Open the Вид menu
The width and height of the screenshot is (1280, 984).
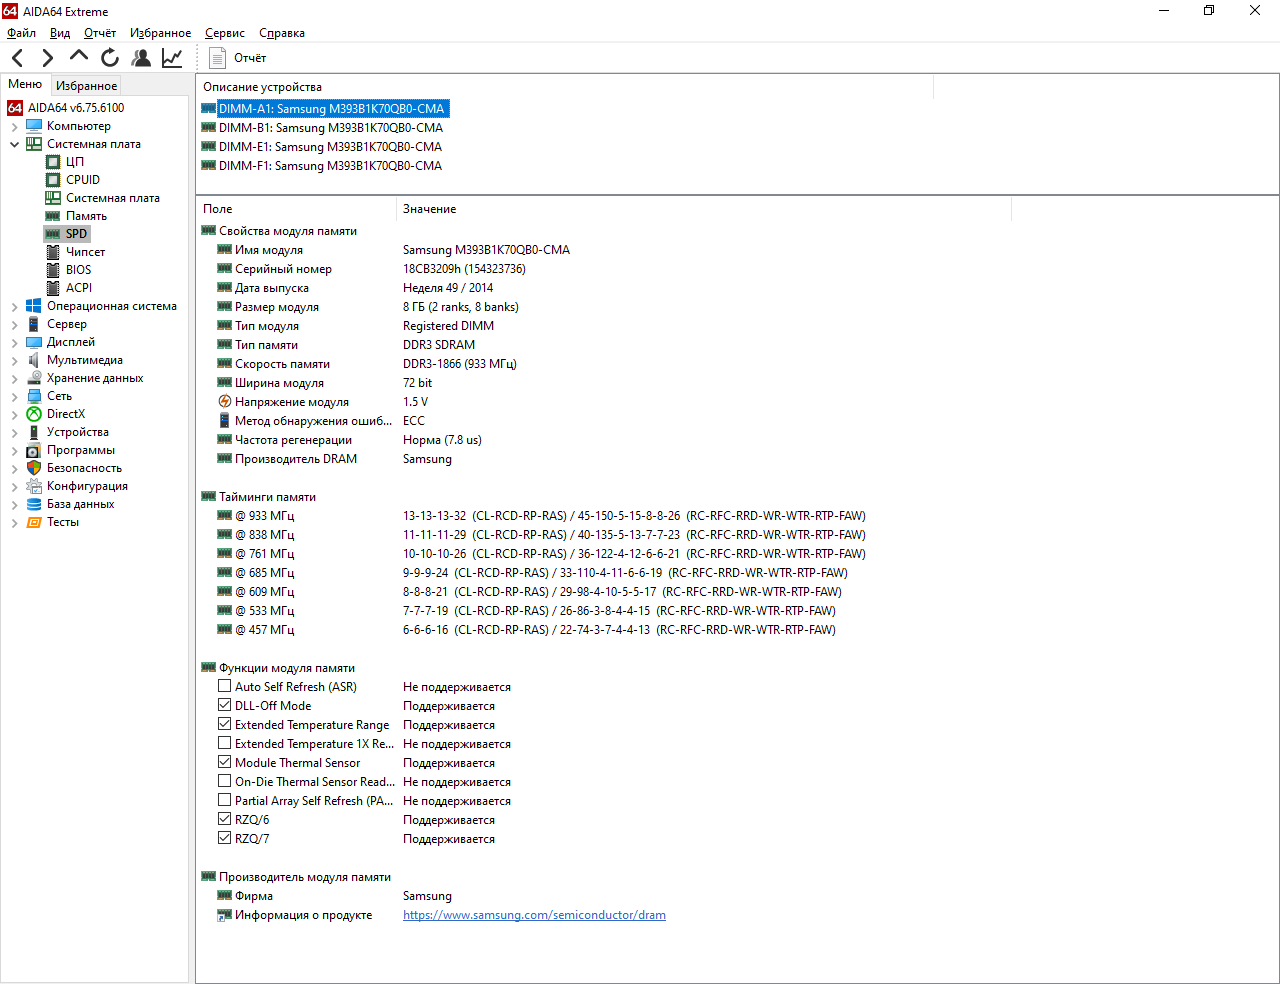[60, 33]
